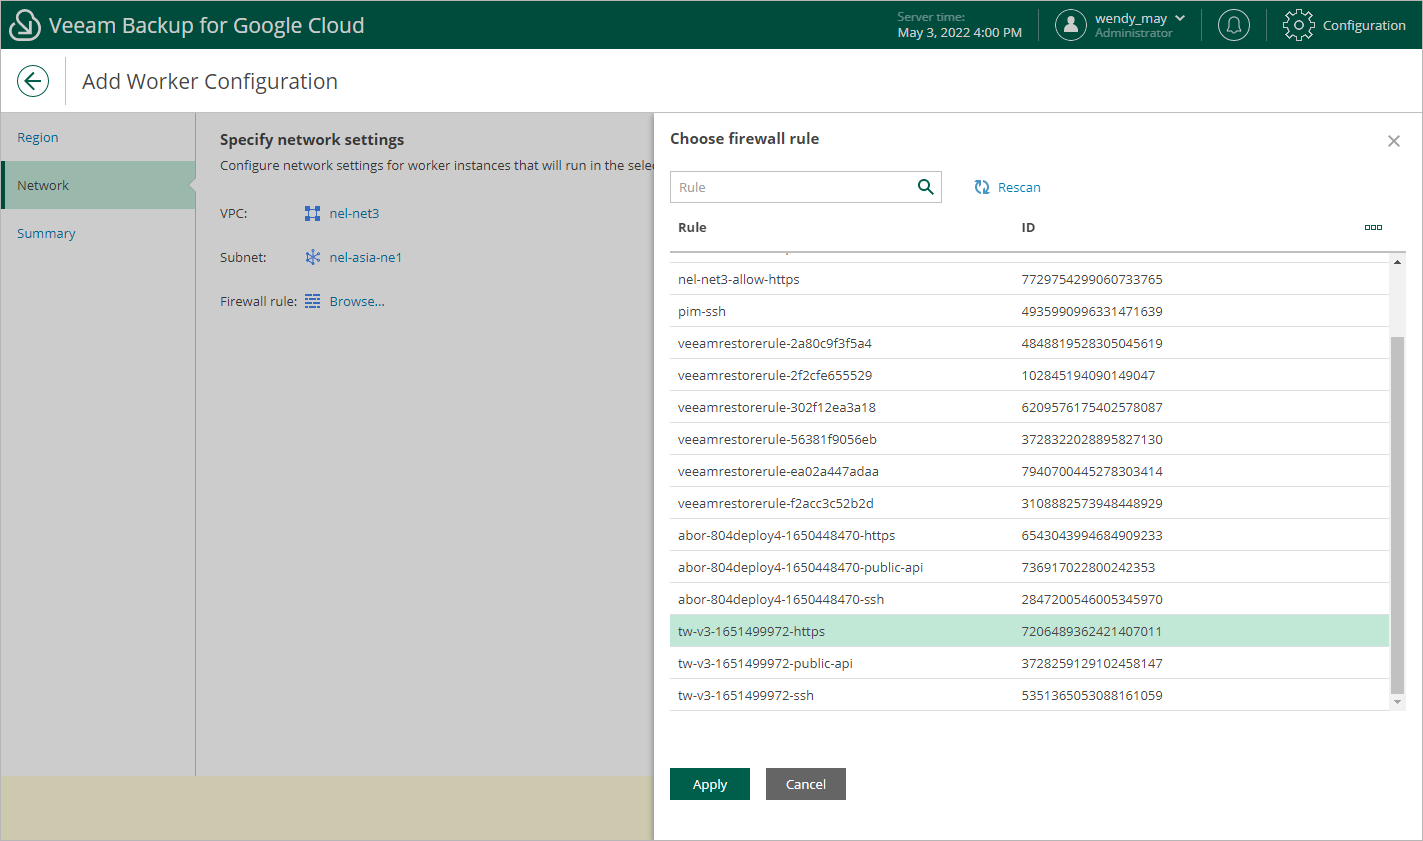Close the Choose firewall rule panel
Screen dimensions: 1423x841
pyautogui.click(x=1394, y=141)
